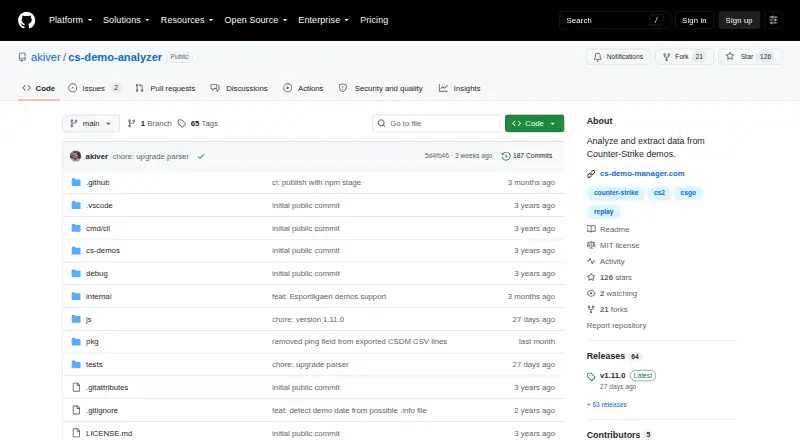
Task: Click the .gitattributes file icon
Action: pos(76,387)
